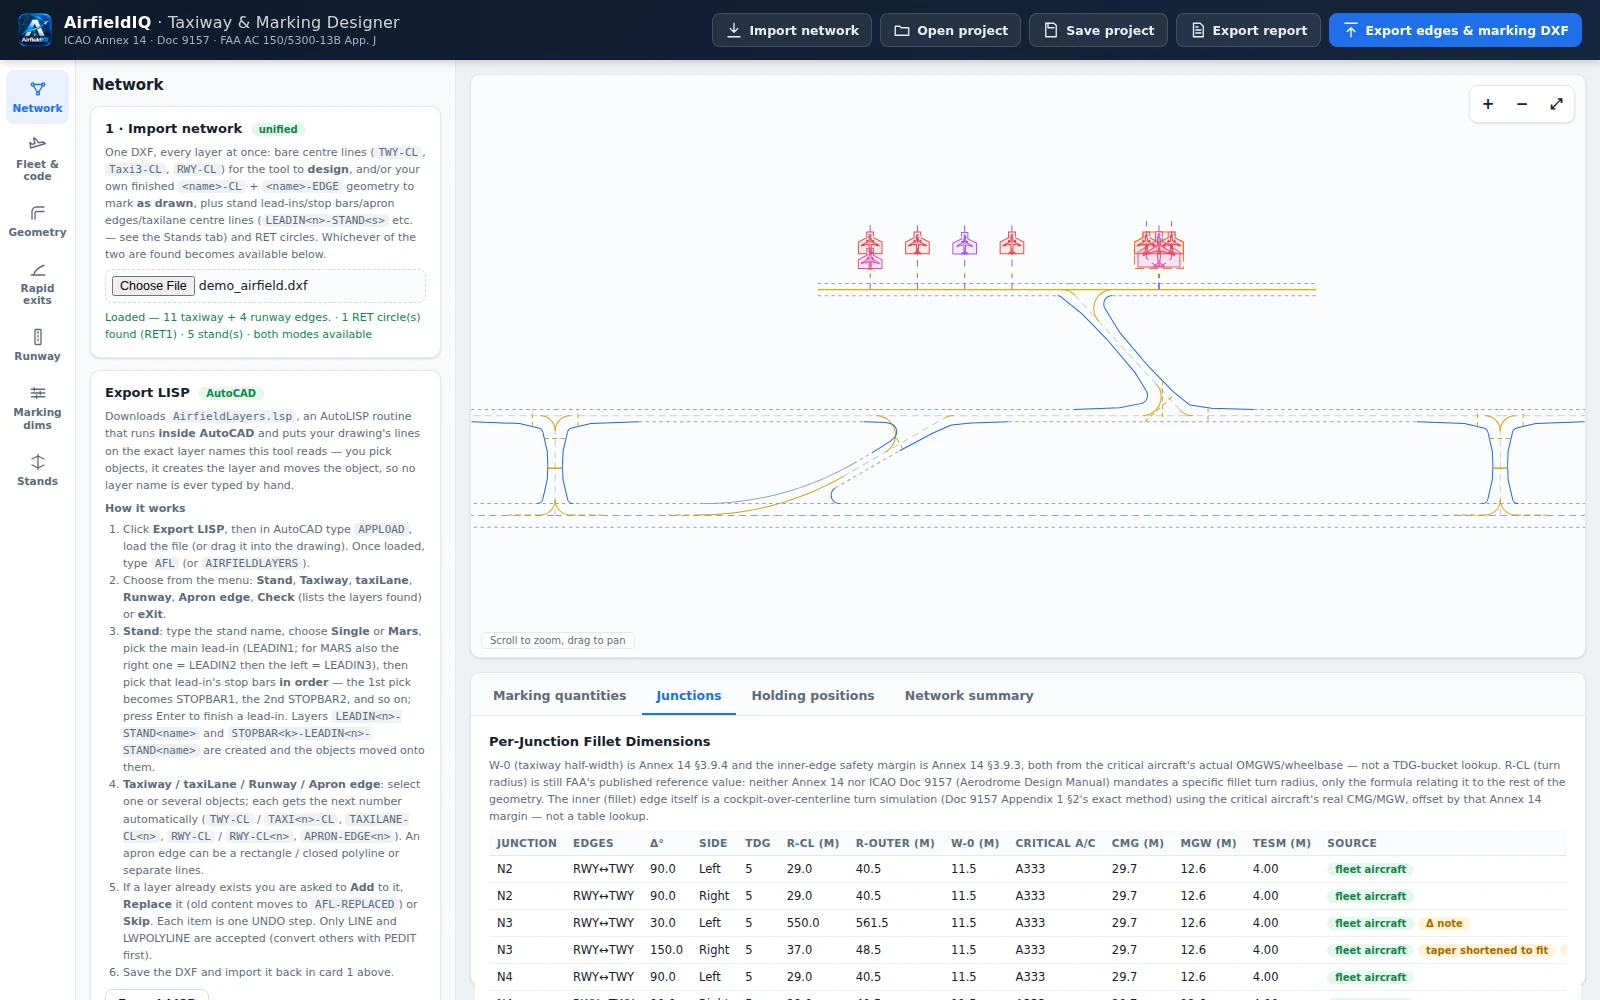The image size is (1600, 1000).
Task: Click Choose File for DXF import
Action: (x=153, y=286)
